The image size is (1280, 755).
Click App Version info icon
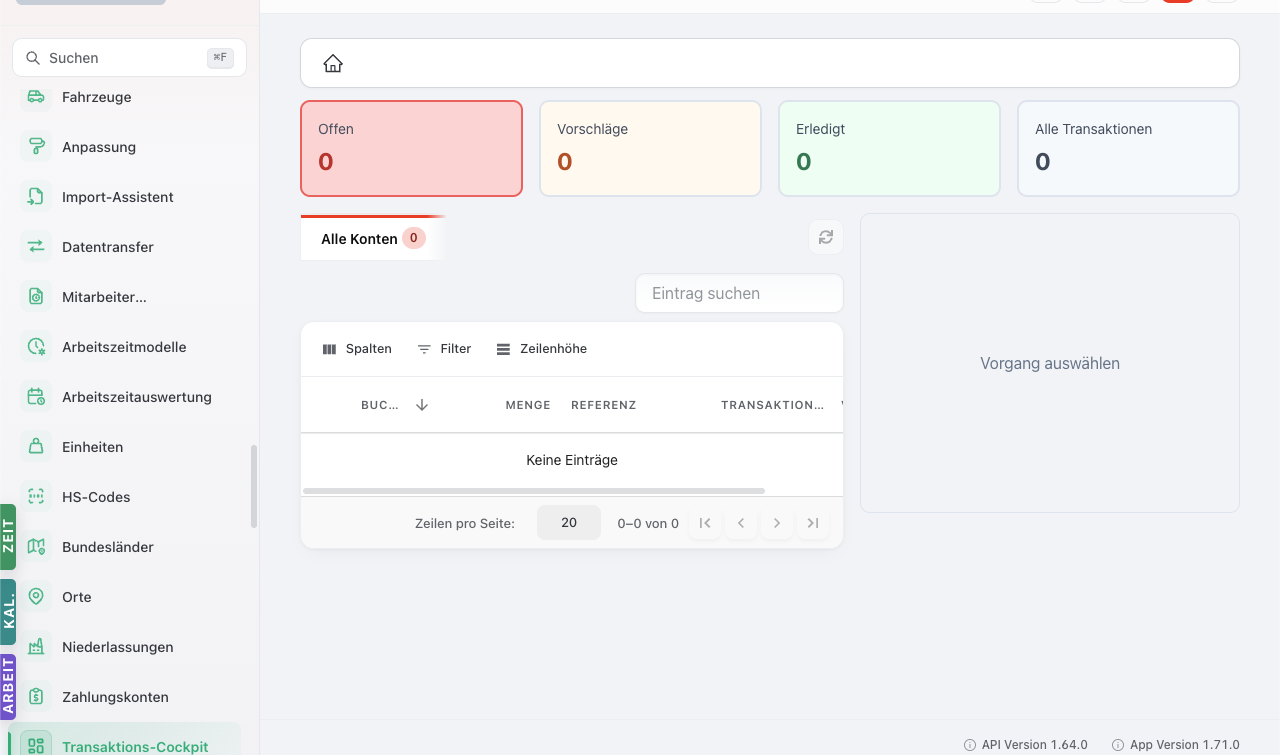point(1118,745)
